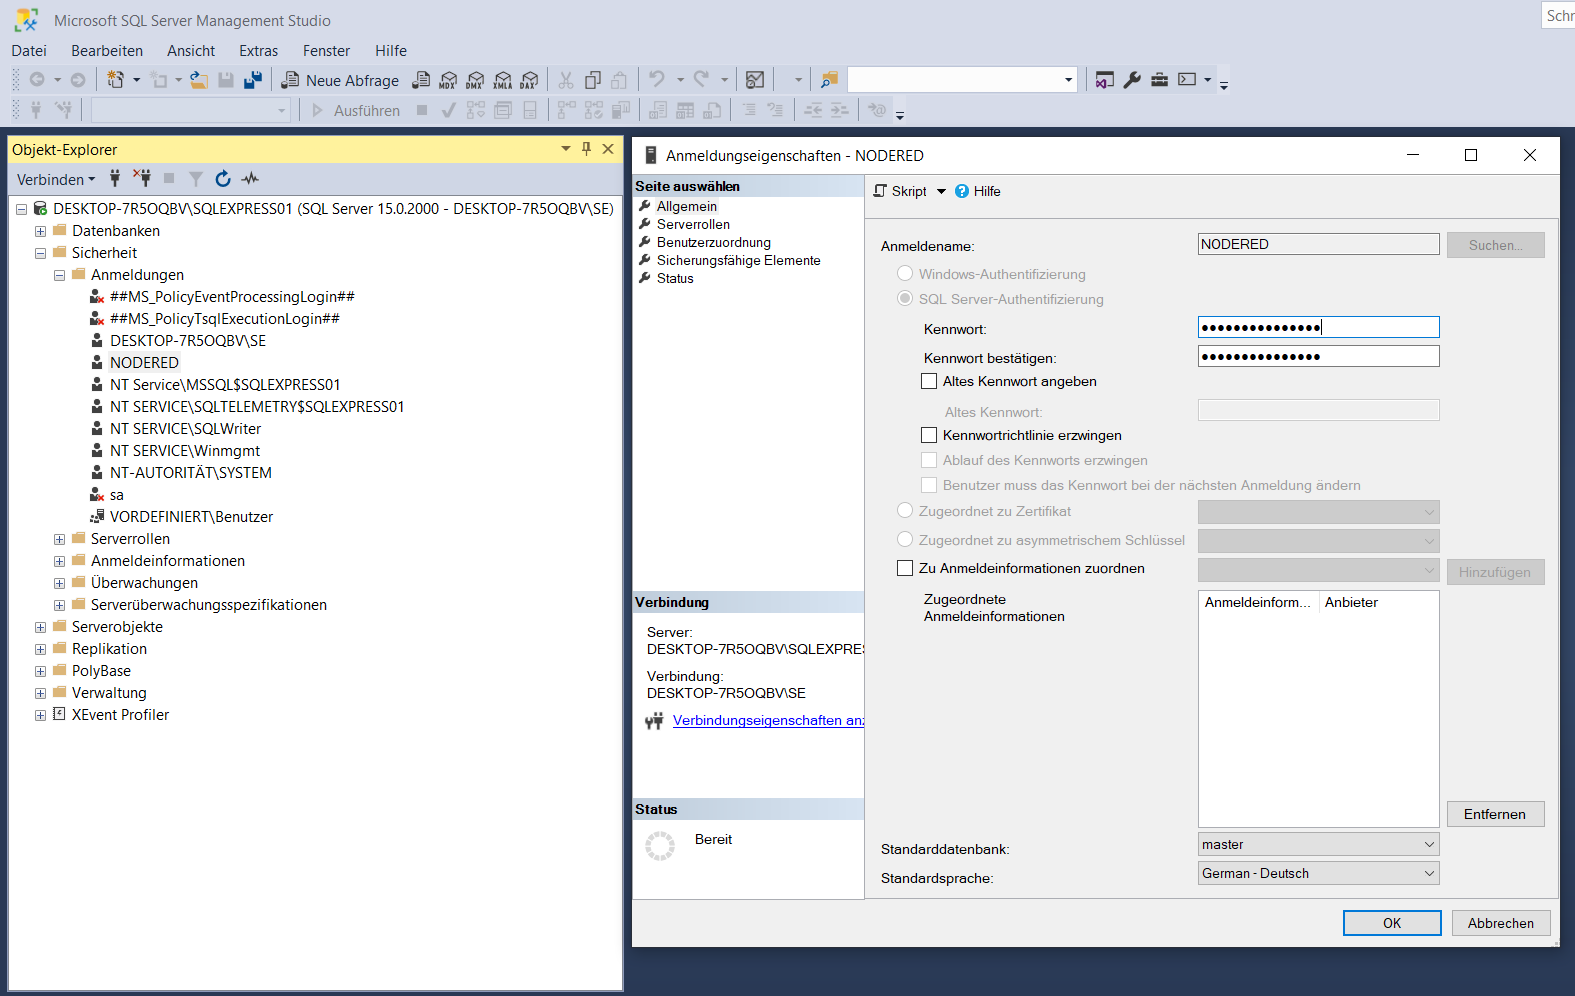Image resolution: width=1575 pixels, height=996 pixels.
Task: Expand the Datenbanken node
Action: (x=41, y=231)
